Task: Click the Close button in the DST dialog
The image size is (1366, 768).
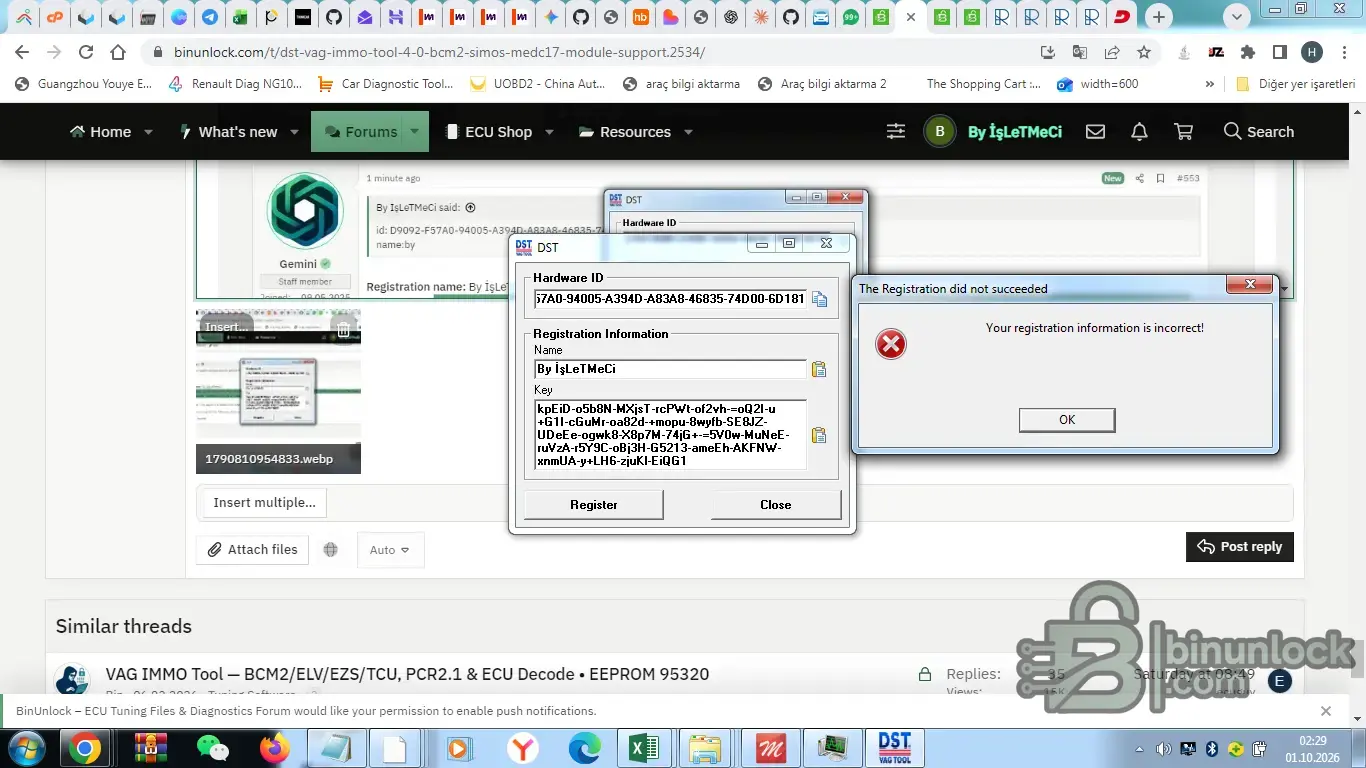Action: tap(775, 505)
